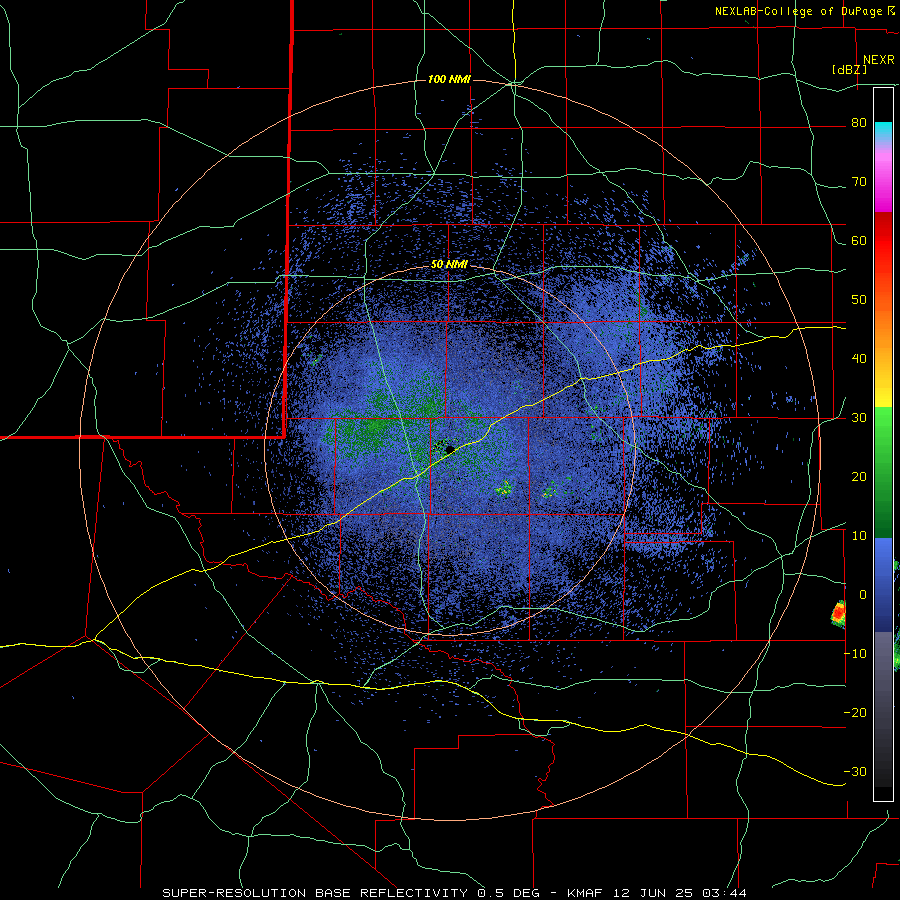Click the 50 NMI range ring label
The image size is (900, 900).
coord(449,264)
